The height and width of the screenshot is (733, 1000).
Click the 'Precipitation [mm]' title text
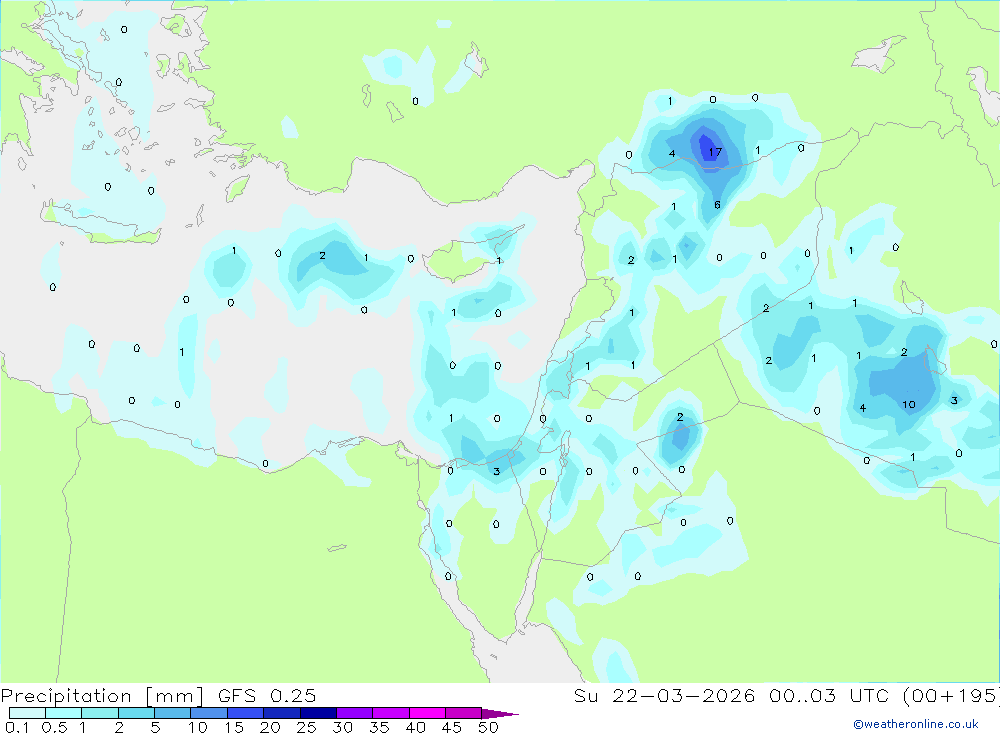tap(103, 696)
